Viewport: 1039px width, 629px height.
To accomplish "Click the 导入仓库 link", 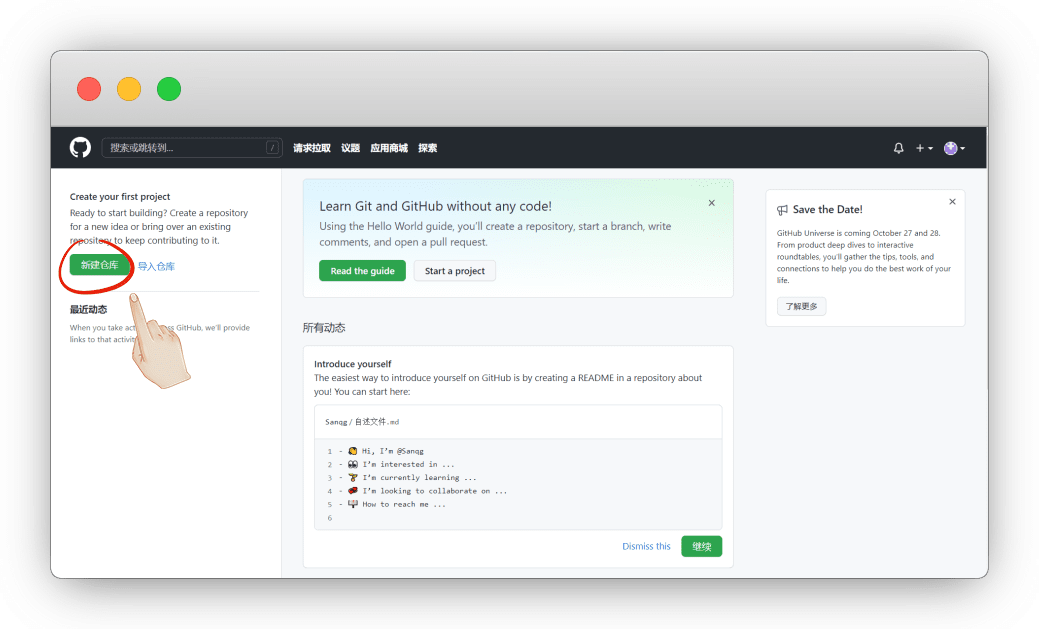I will pyautogui.click(x=157, y=266).
